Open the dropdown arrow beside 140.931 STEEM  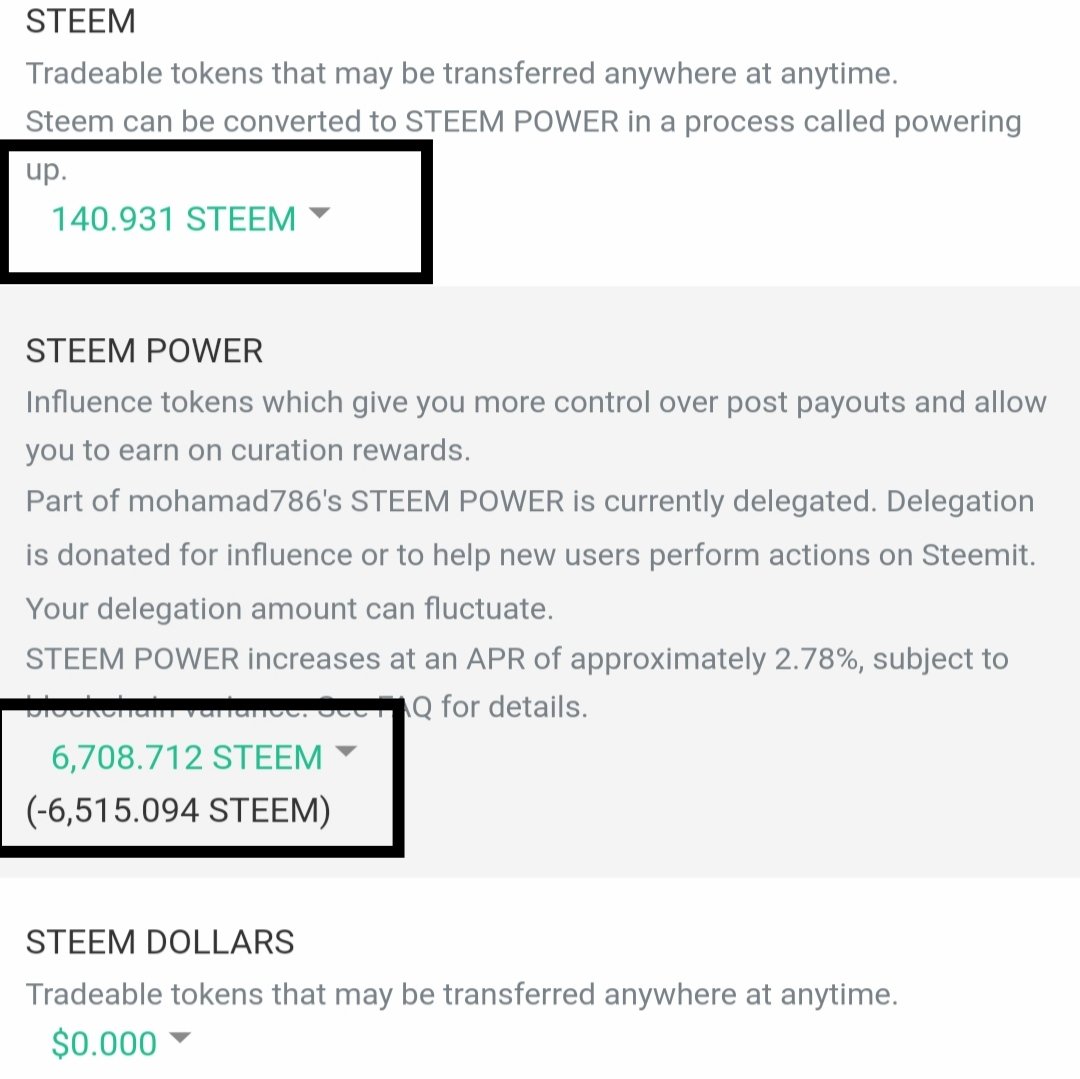(319, 213)
